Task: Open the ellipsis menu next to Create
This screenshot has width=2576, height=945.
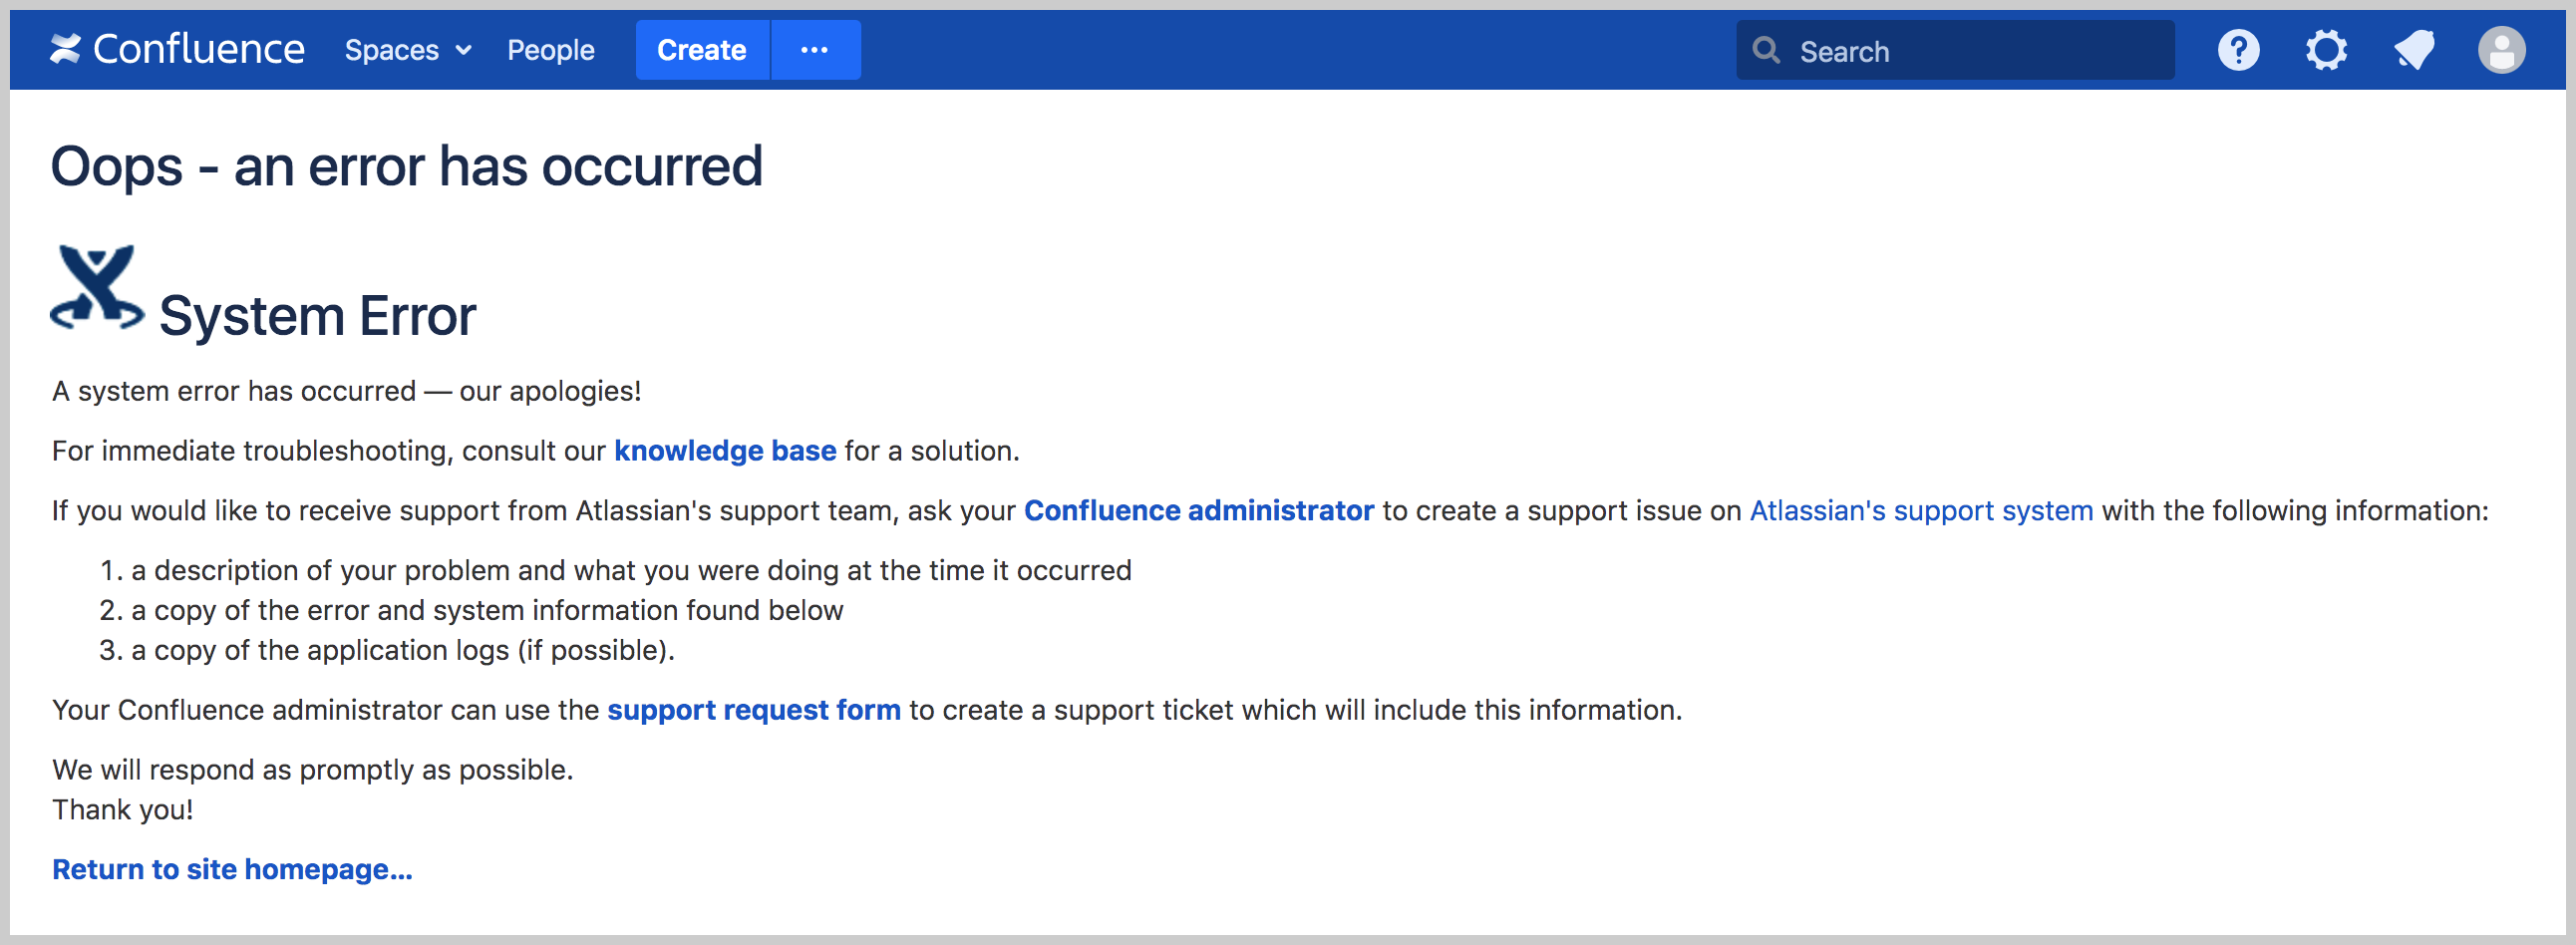Action: (816, 50)
